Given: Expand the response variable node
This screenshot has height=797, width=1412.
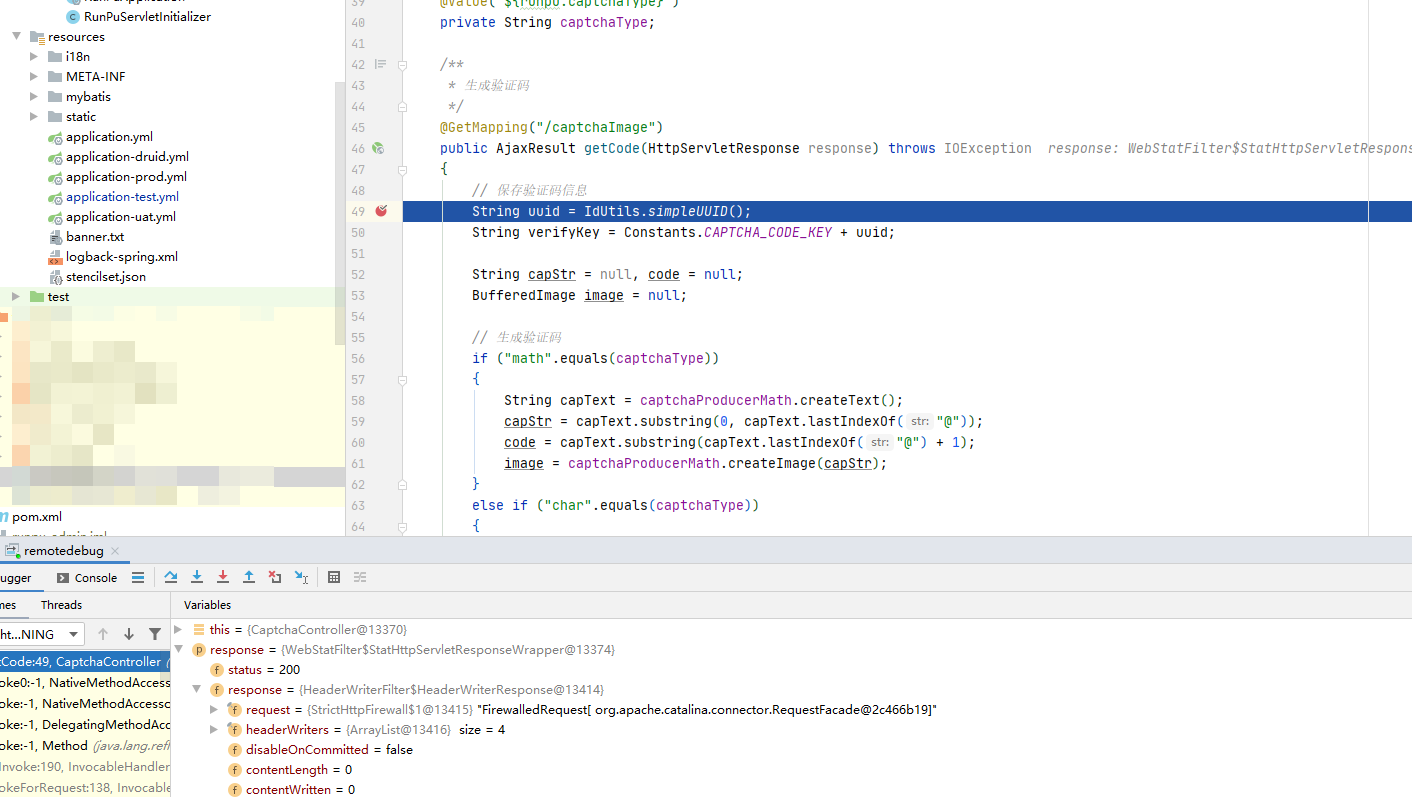Looking at the screenshot, I should [178, 649].
